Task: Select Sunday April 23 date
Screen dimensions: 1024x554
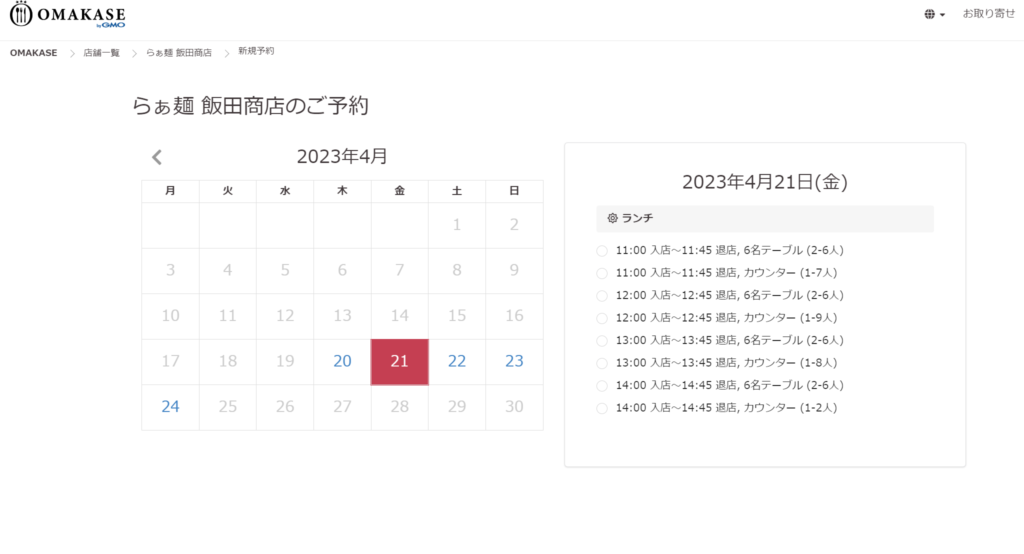Action: [514, 361]
